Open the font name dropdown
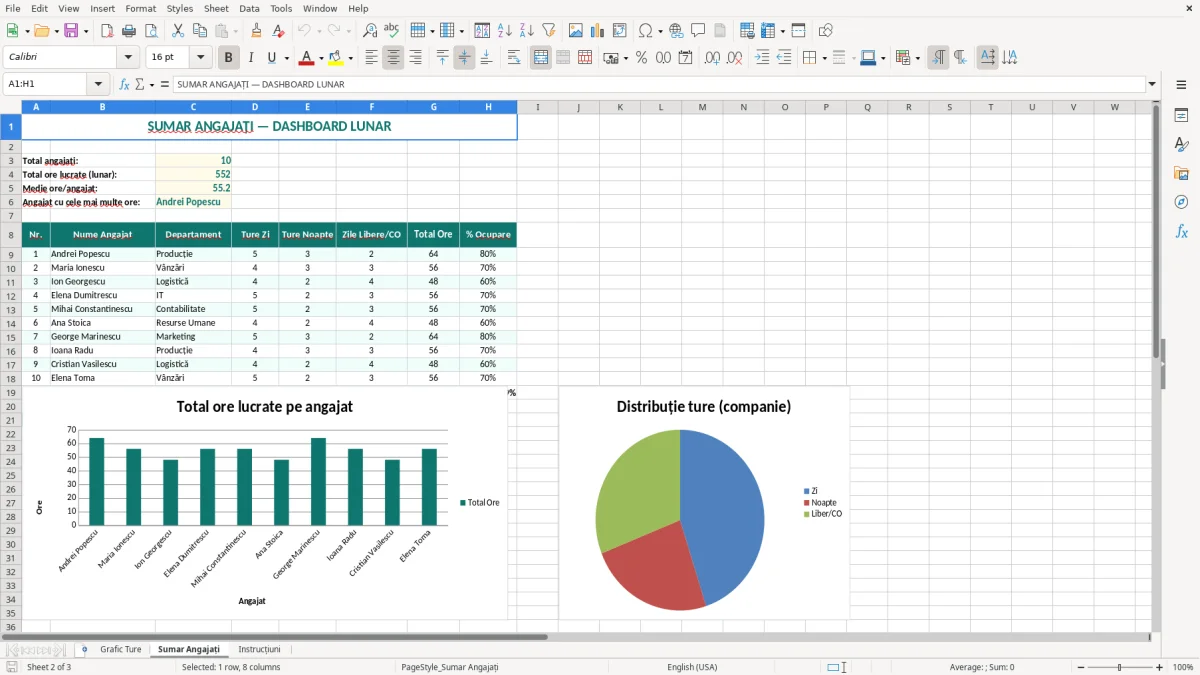This screenshot has height=675, width=1200. 128,58
